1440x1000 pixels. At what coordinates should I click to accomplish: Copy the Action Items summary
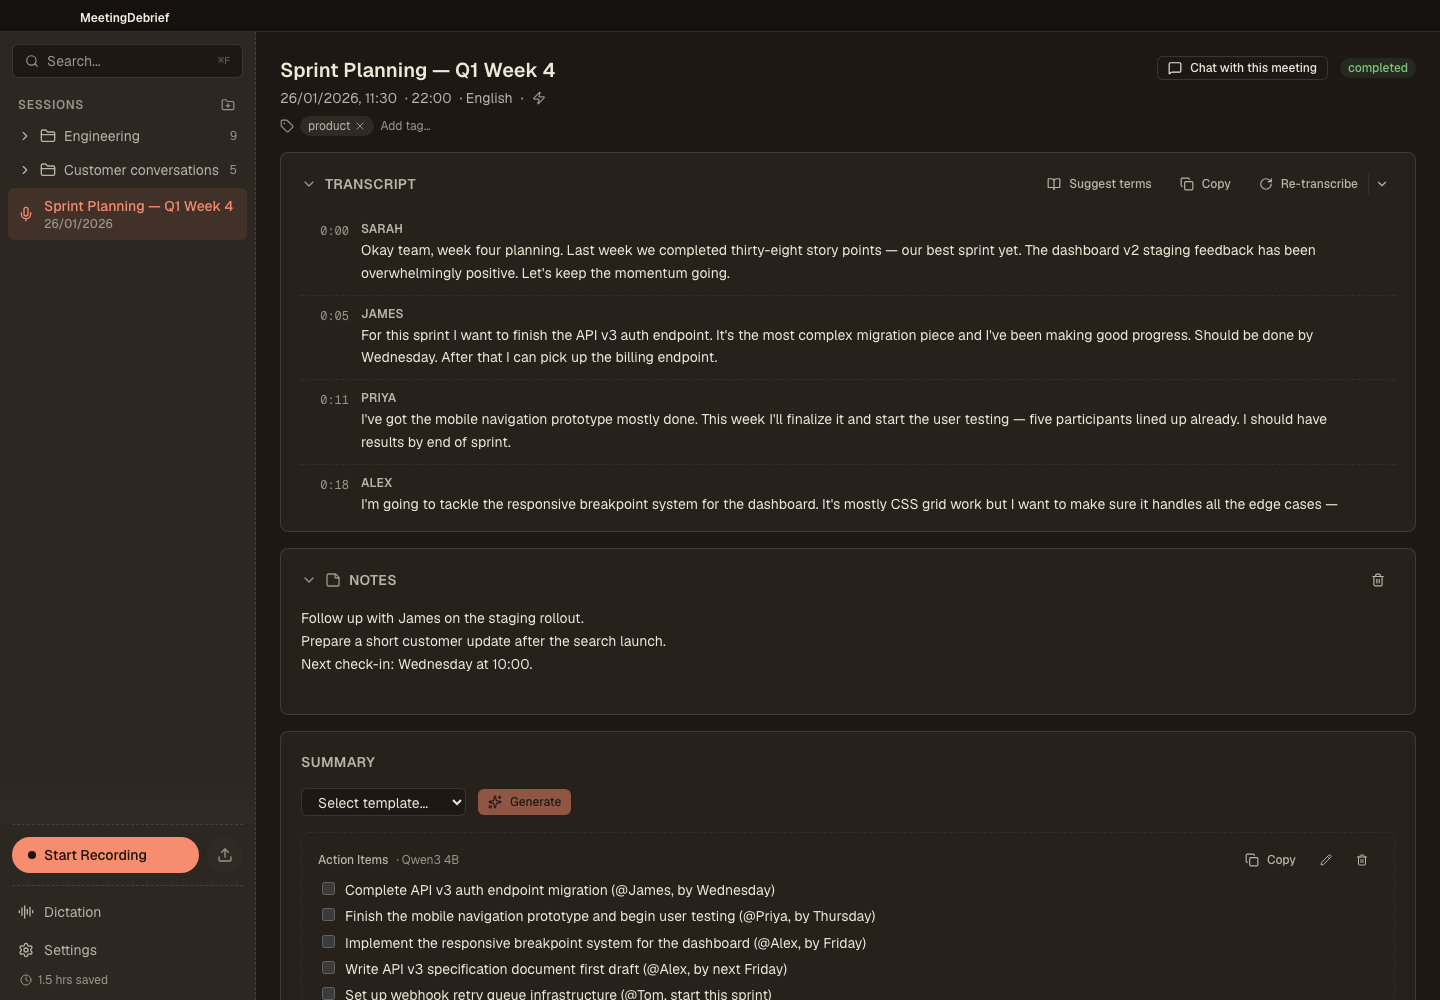point(1270,860)
